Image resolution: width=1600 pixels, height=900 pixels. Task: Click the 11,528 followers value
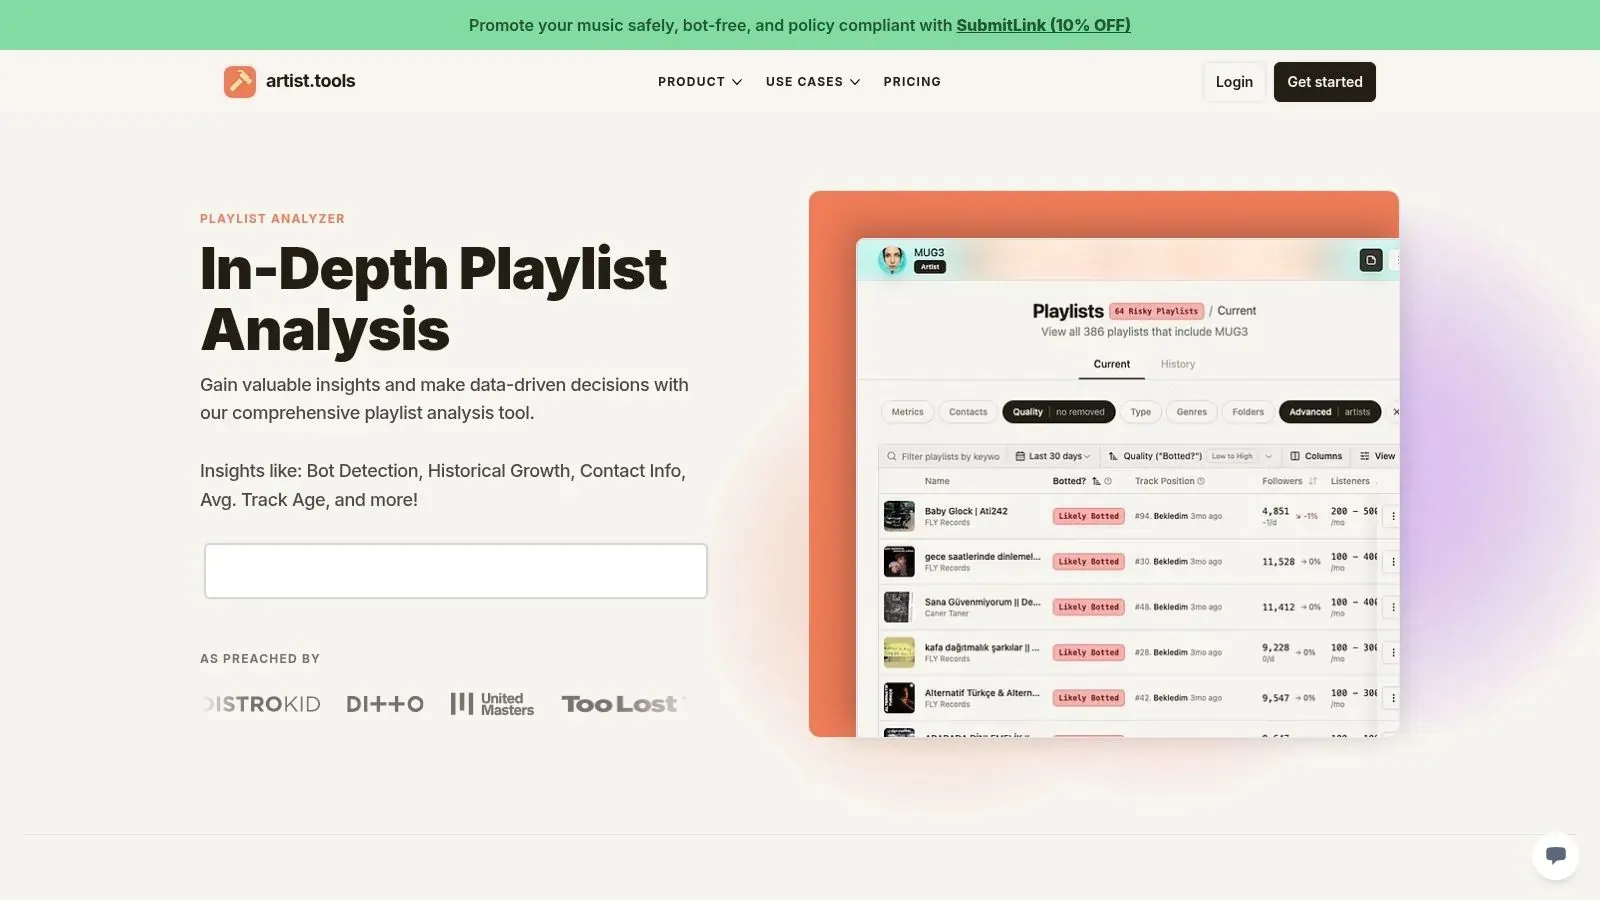(x=1278, y=562)
